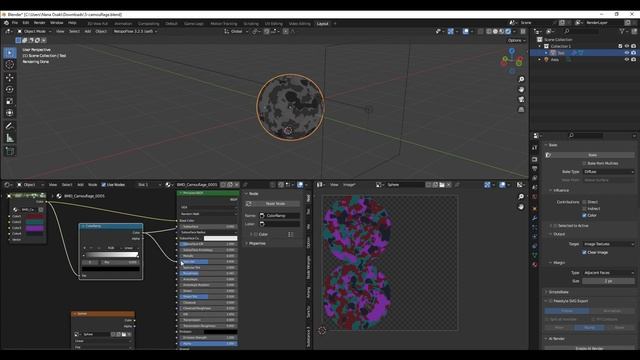Click the Subsurface Color white swatch

[x=220, y=238]
